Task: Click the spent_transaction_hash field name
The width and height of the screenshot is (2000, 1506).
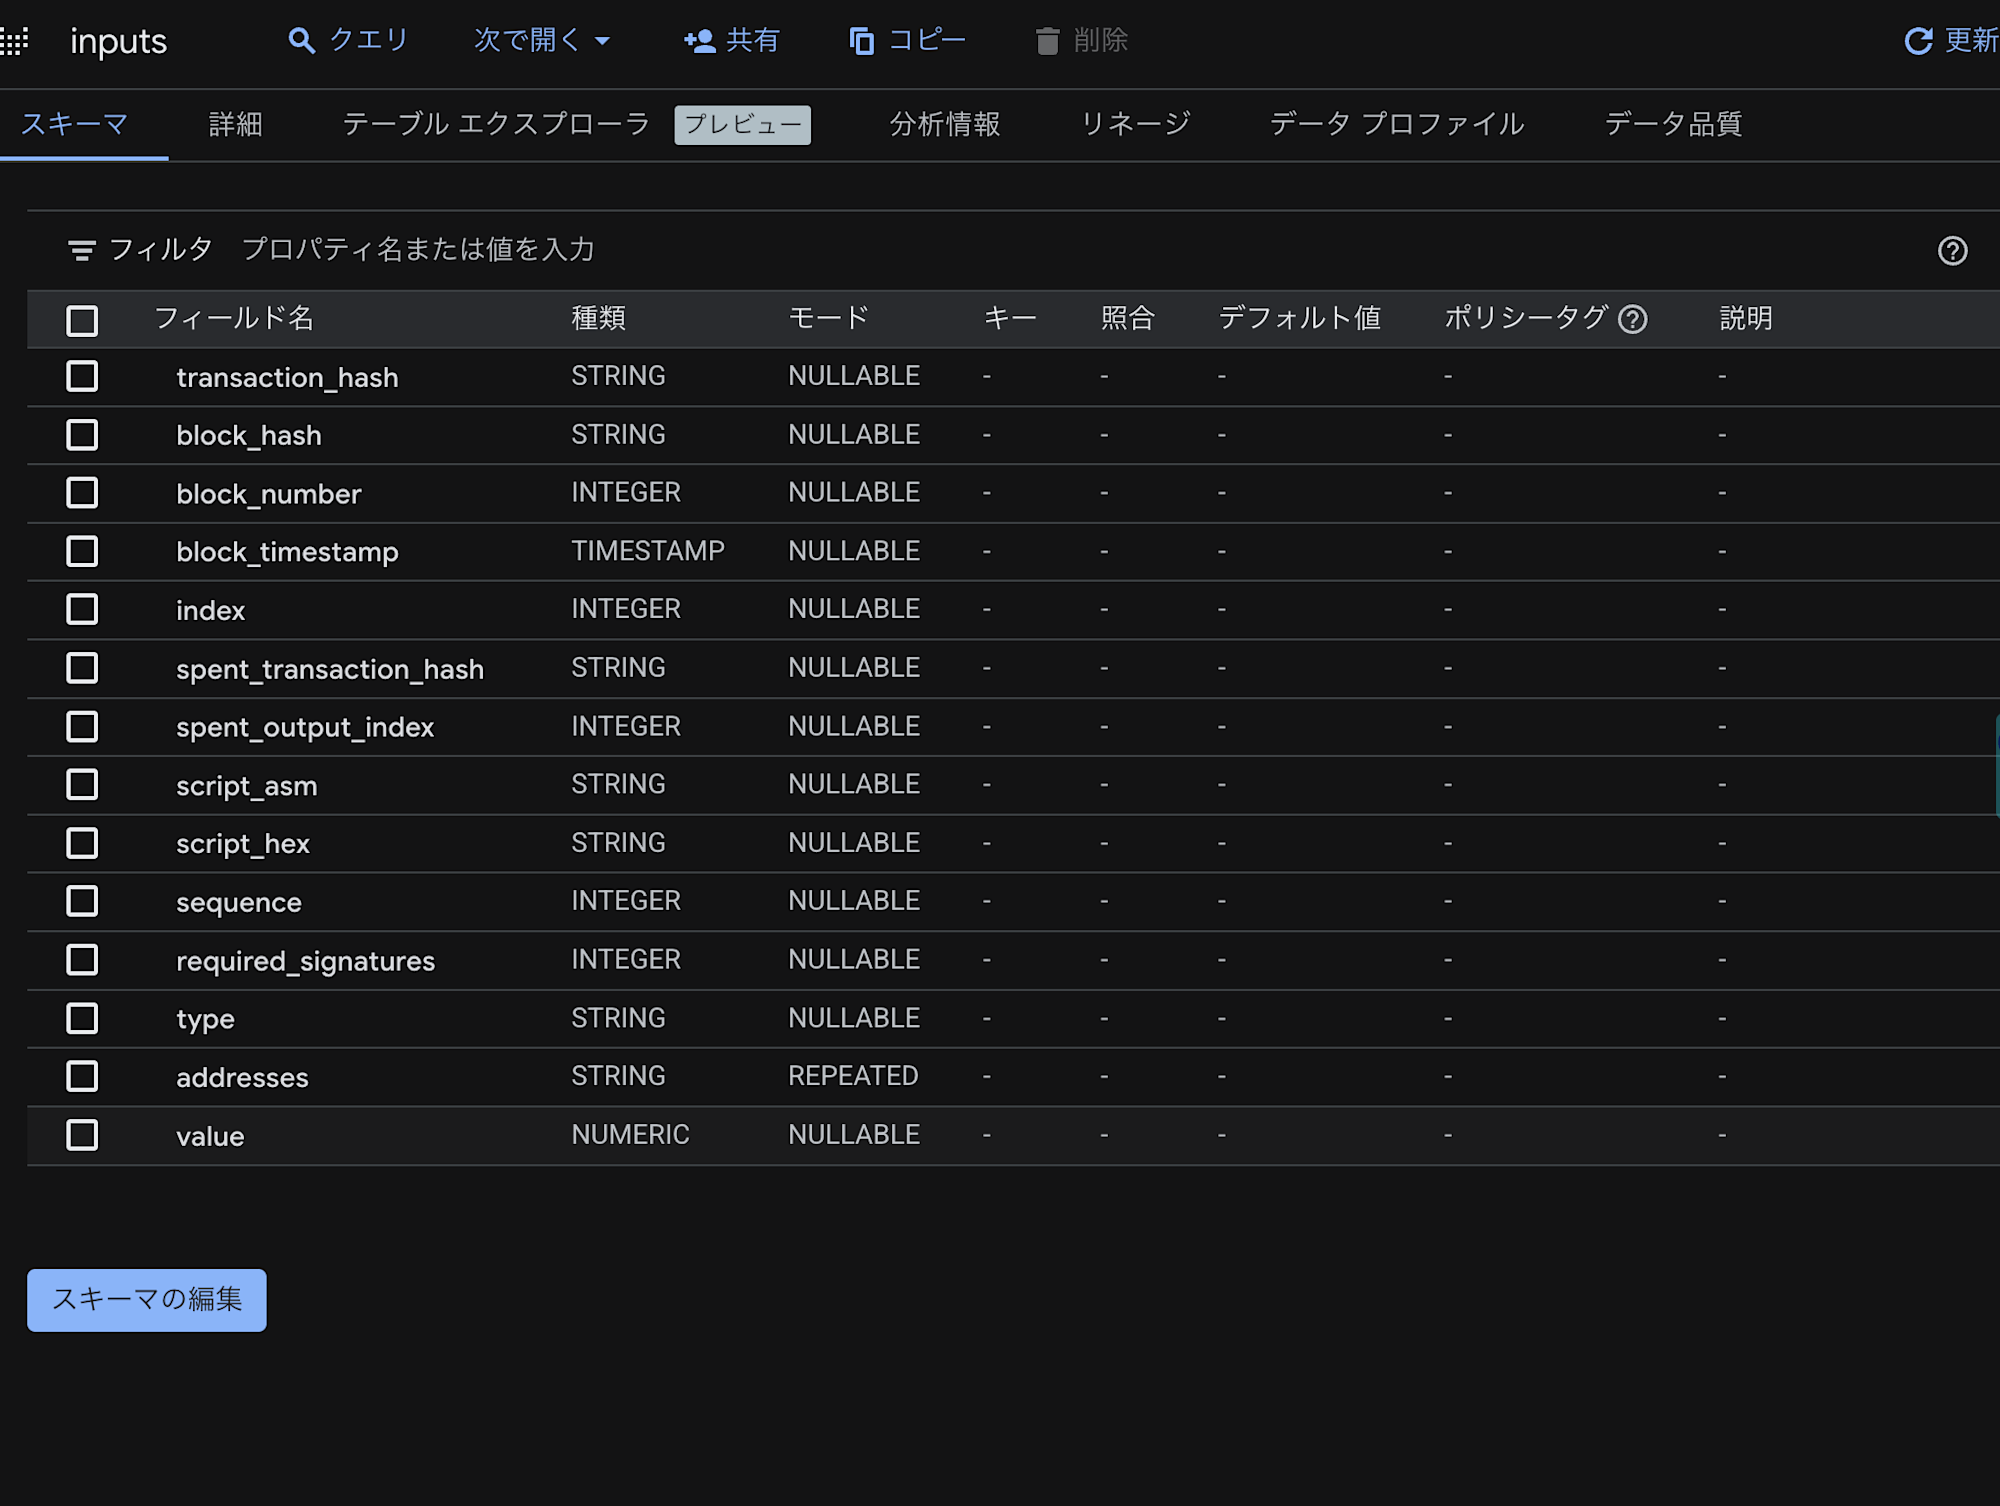Action: click(x=330, y=669)
